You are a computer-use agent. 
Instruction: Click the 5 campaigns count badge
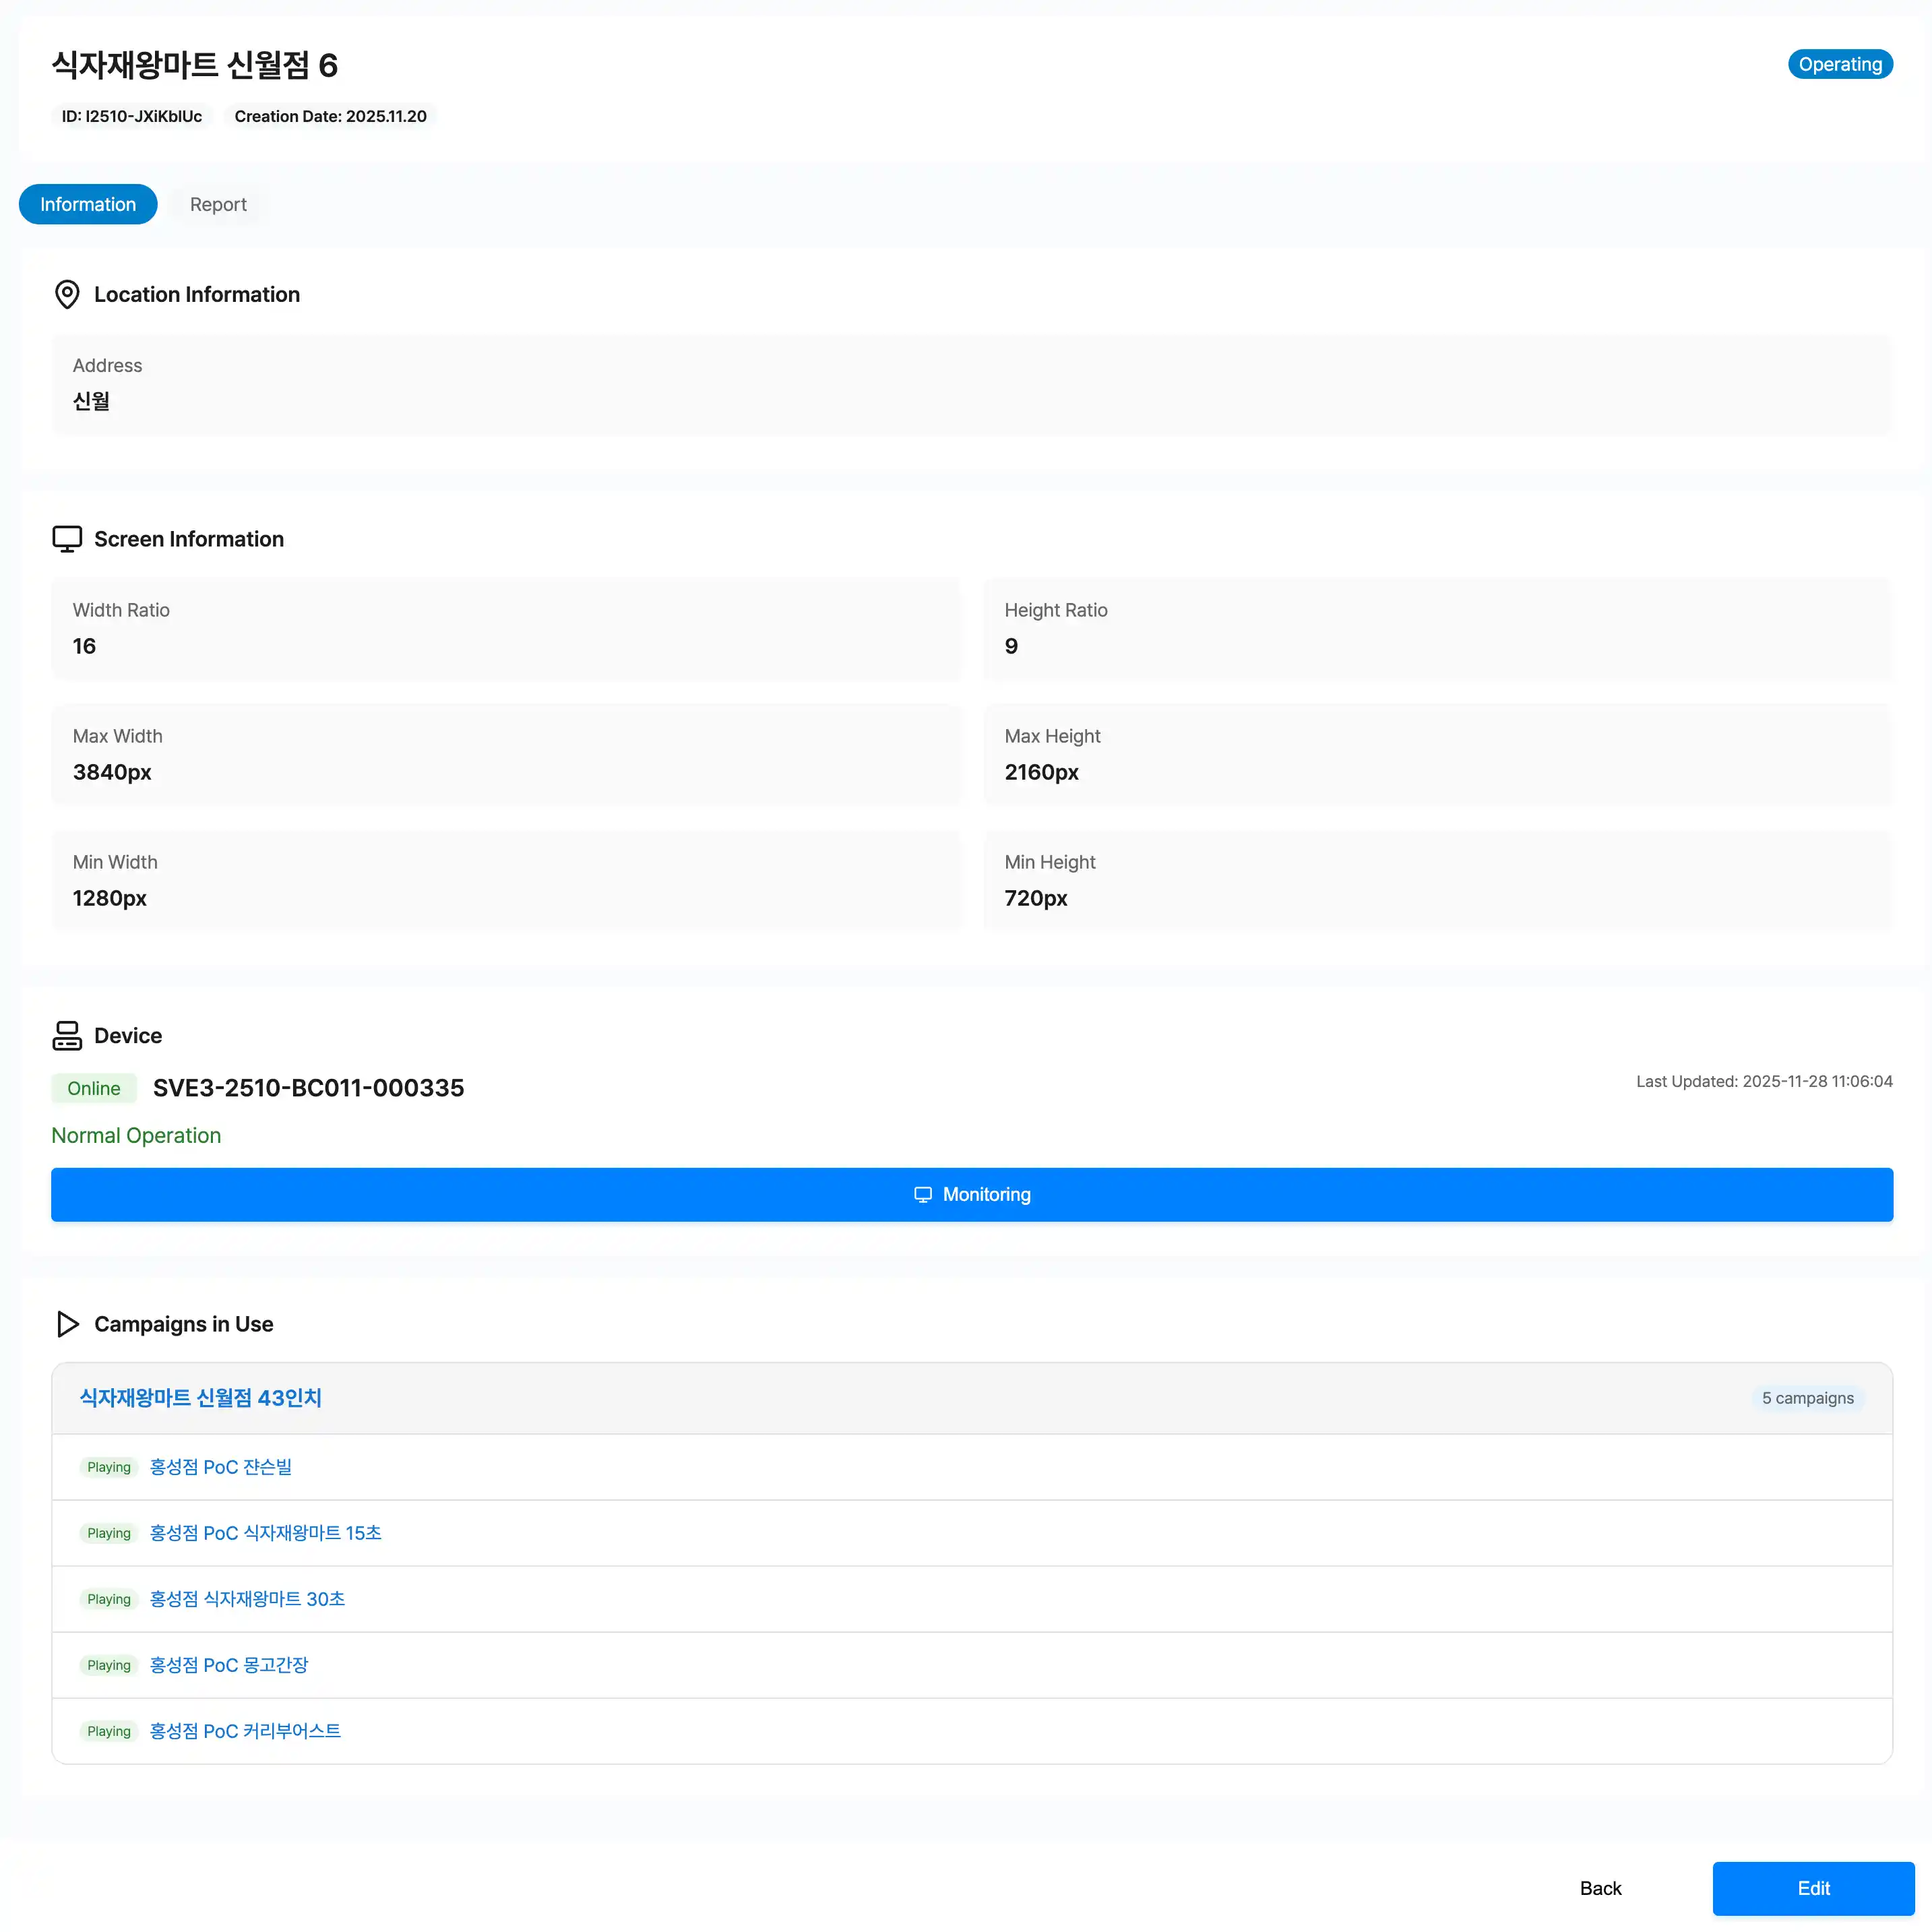(1807, 1398)
